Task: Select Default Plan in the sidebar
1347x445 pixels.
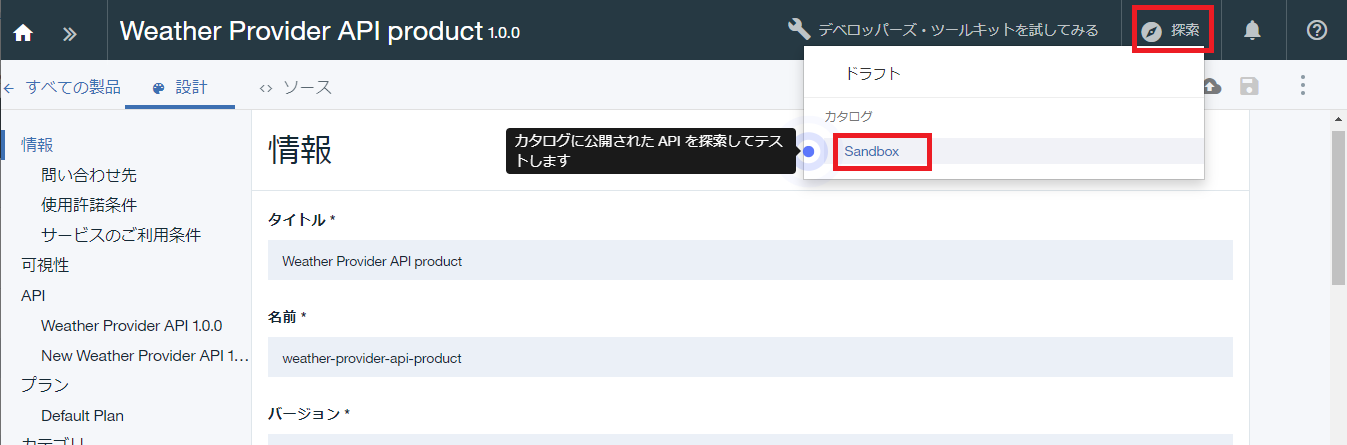Action: click(x=82, y=415)
